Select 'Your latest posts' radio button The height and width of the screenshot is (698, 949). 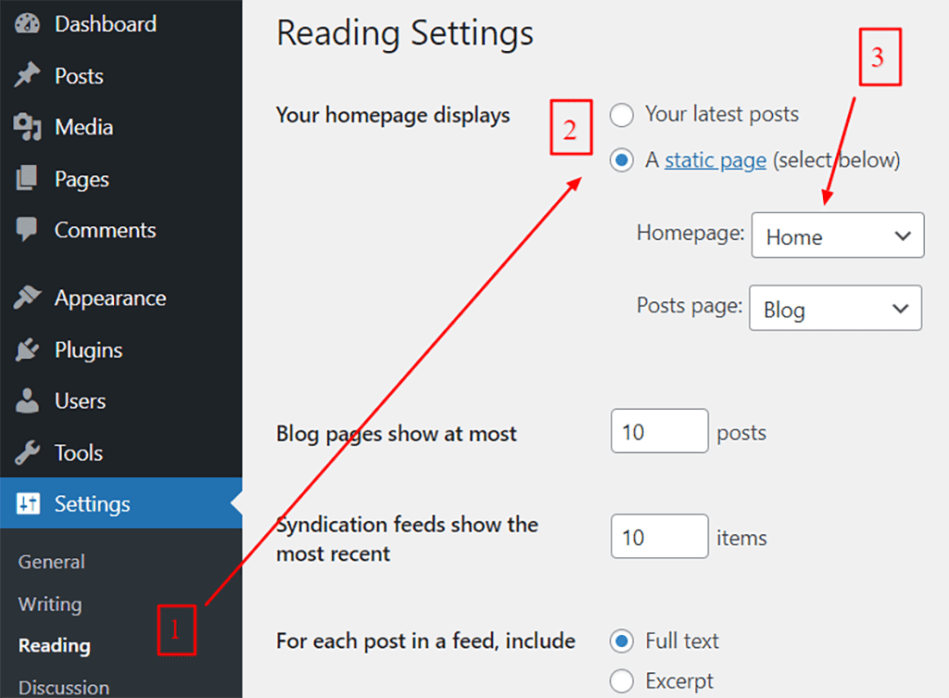click(x=622, y=115)
